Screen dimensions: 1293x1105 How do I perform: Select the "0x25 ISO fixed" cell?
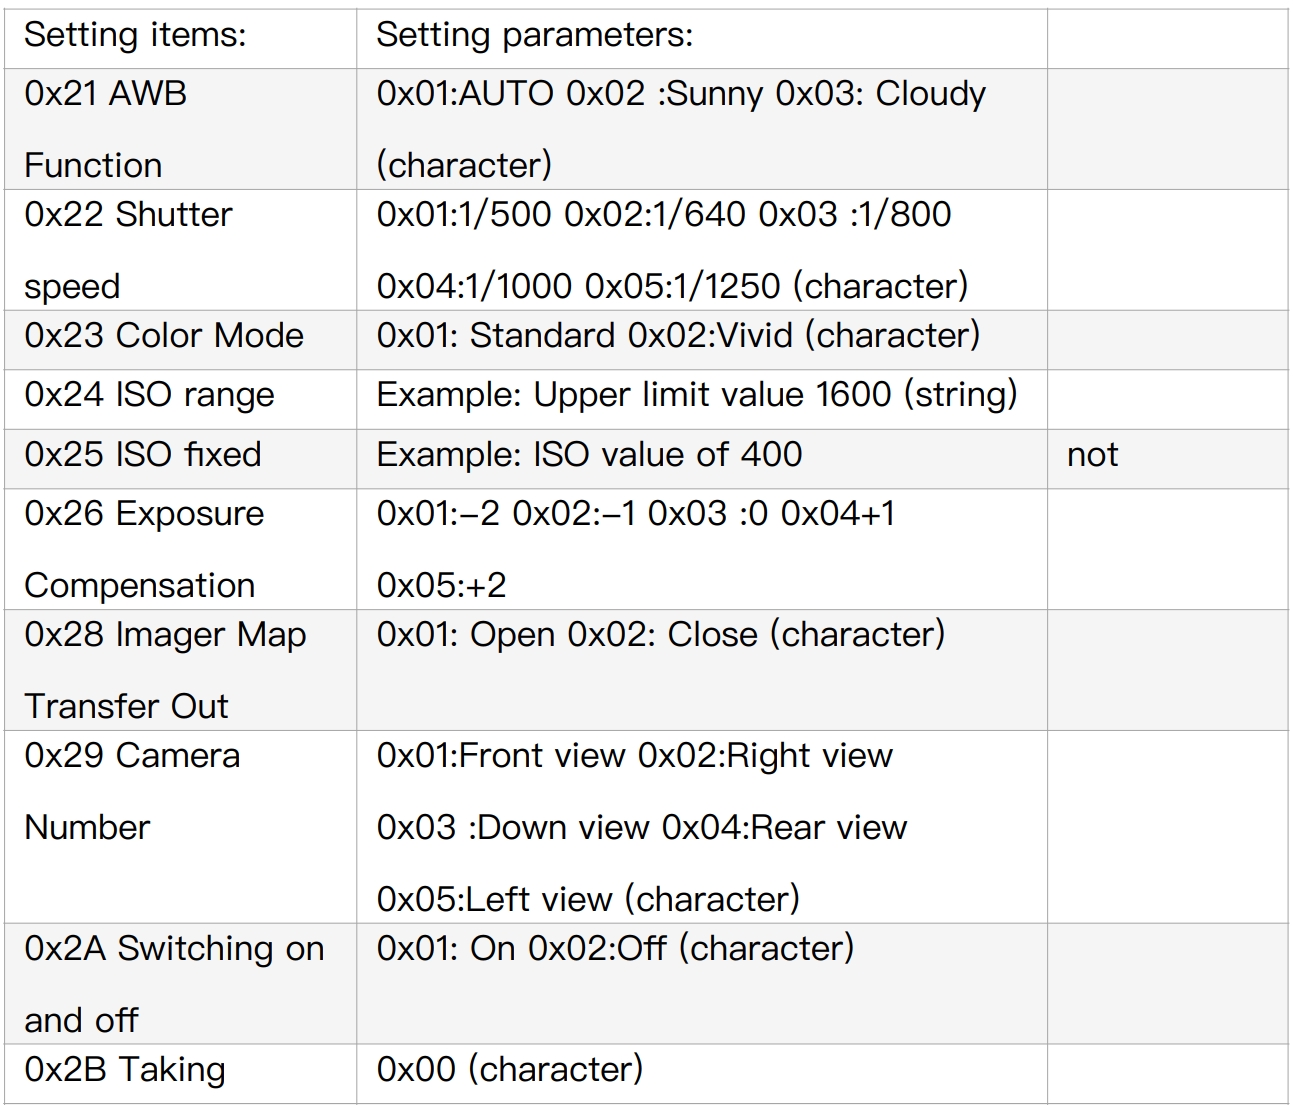tap(143, 455)
